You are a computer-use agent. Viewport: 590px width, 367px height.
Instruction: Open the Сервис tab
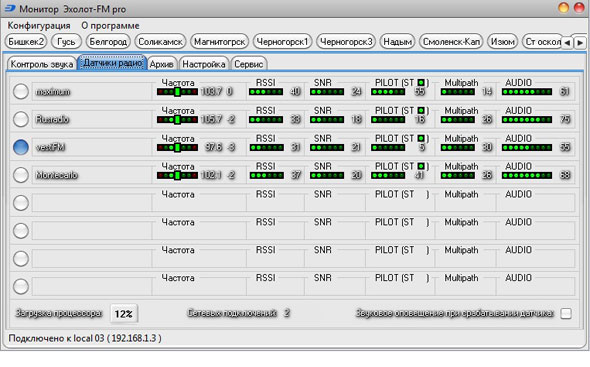[x=249, y=64]
